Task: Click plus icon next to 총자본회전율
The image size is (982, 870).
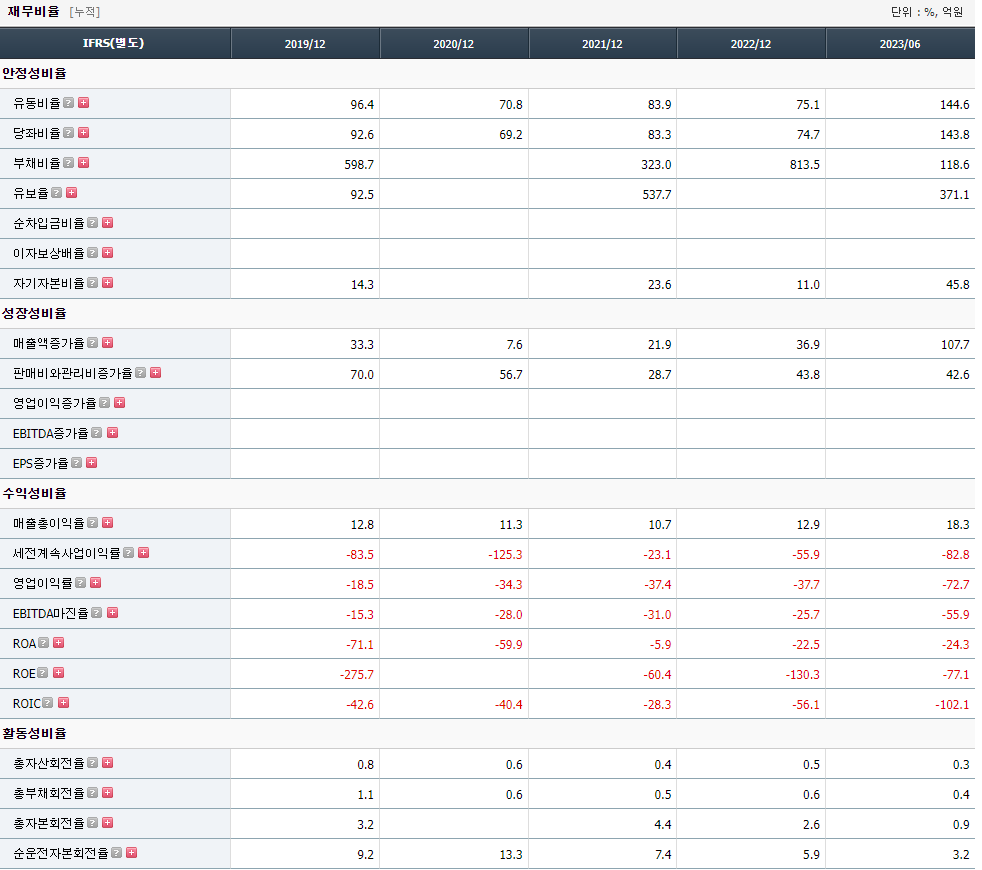Action: click(x=108, y=823)
